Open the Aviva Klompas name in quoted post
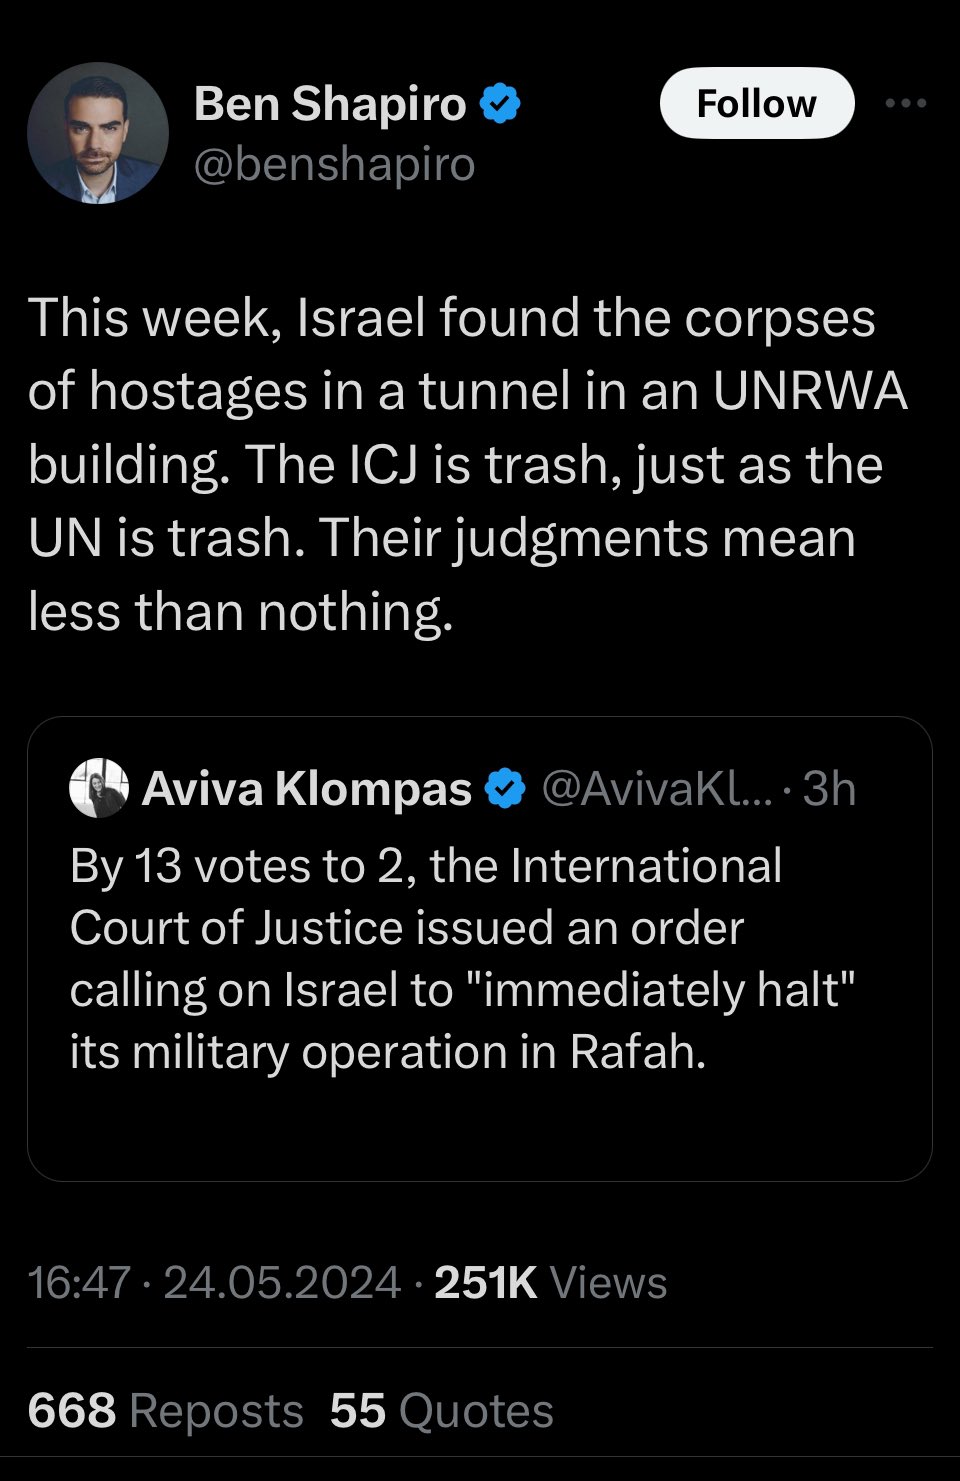Image resolution: width=960 pixels, height=1481 pixels. click(307, 789)
